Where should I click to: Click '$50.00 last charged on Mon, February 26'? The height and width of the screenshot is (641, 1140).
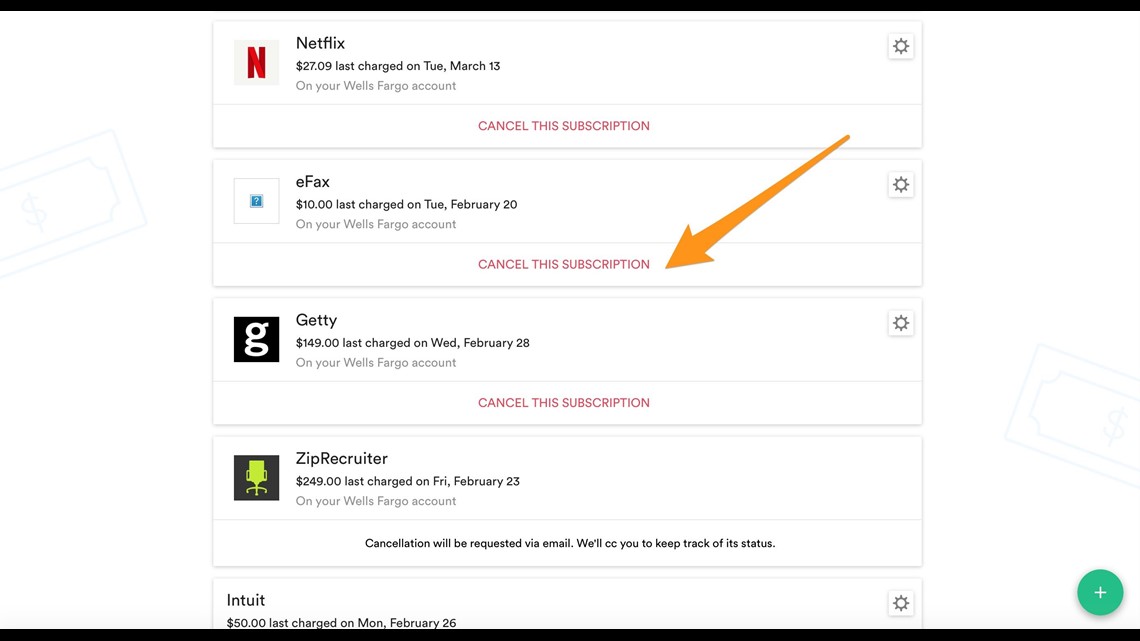click(x=341, y=623)
